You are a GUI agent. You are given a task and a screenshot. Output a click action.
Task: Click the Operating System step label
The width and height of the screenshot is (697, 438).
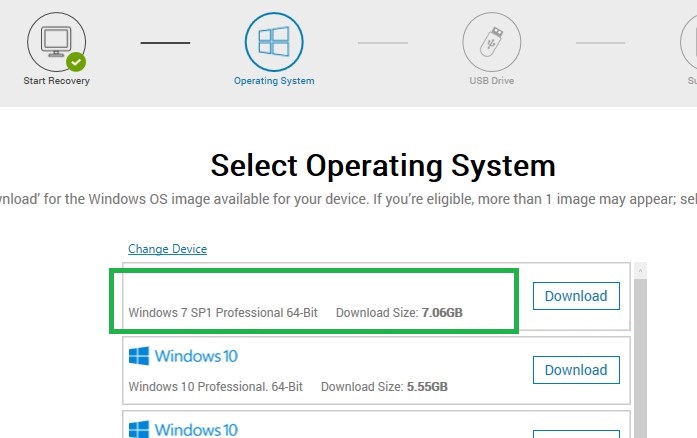(274, 81)
